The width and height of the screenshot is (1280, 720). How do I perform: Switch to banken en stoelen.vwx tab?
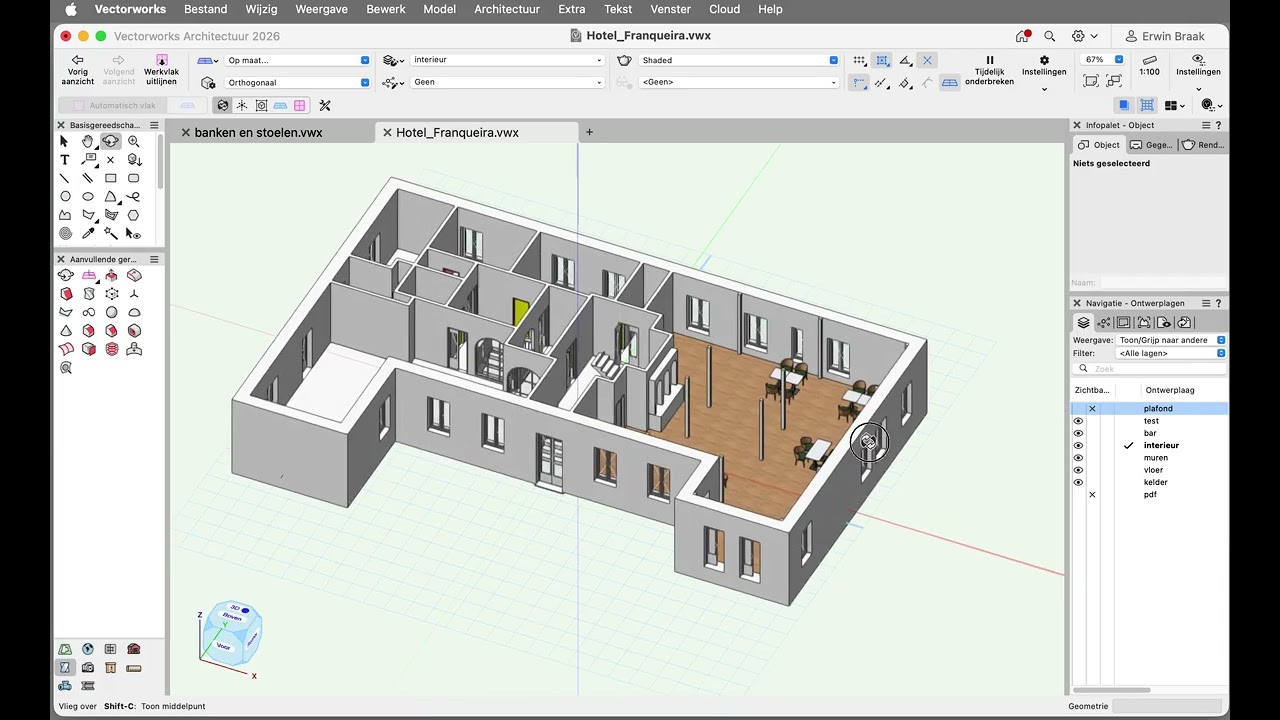(258, 132)
